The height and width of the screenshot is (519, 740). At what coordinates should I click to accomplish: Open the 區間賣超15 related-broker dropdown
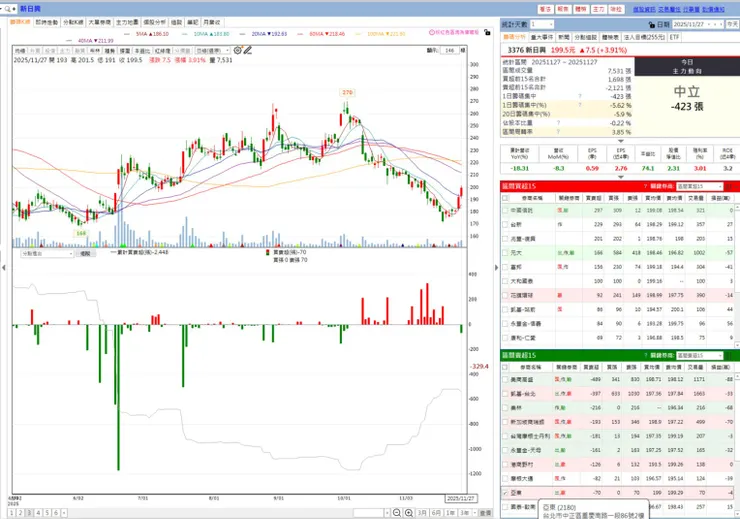pos(699,355)
